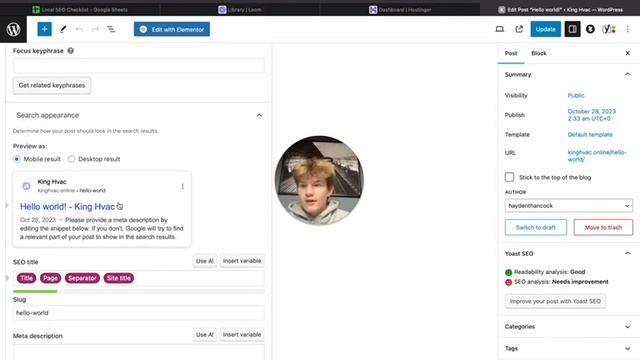Click Switch to draft button
This screenshot has height=360, width=640.
(536, 227)
